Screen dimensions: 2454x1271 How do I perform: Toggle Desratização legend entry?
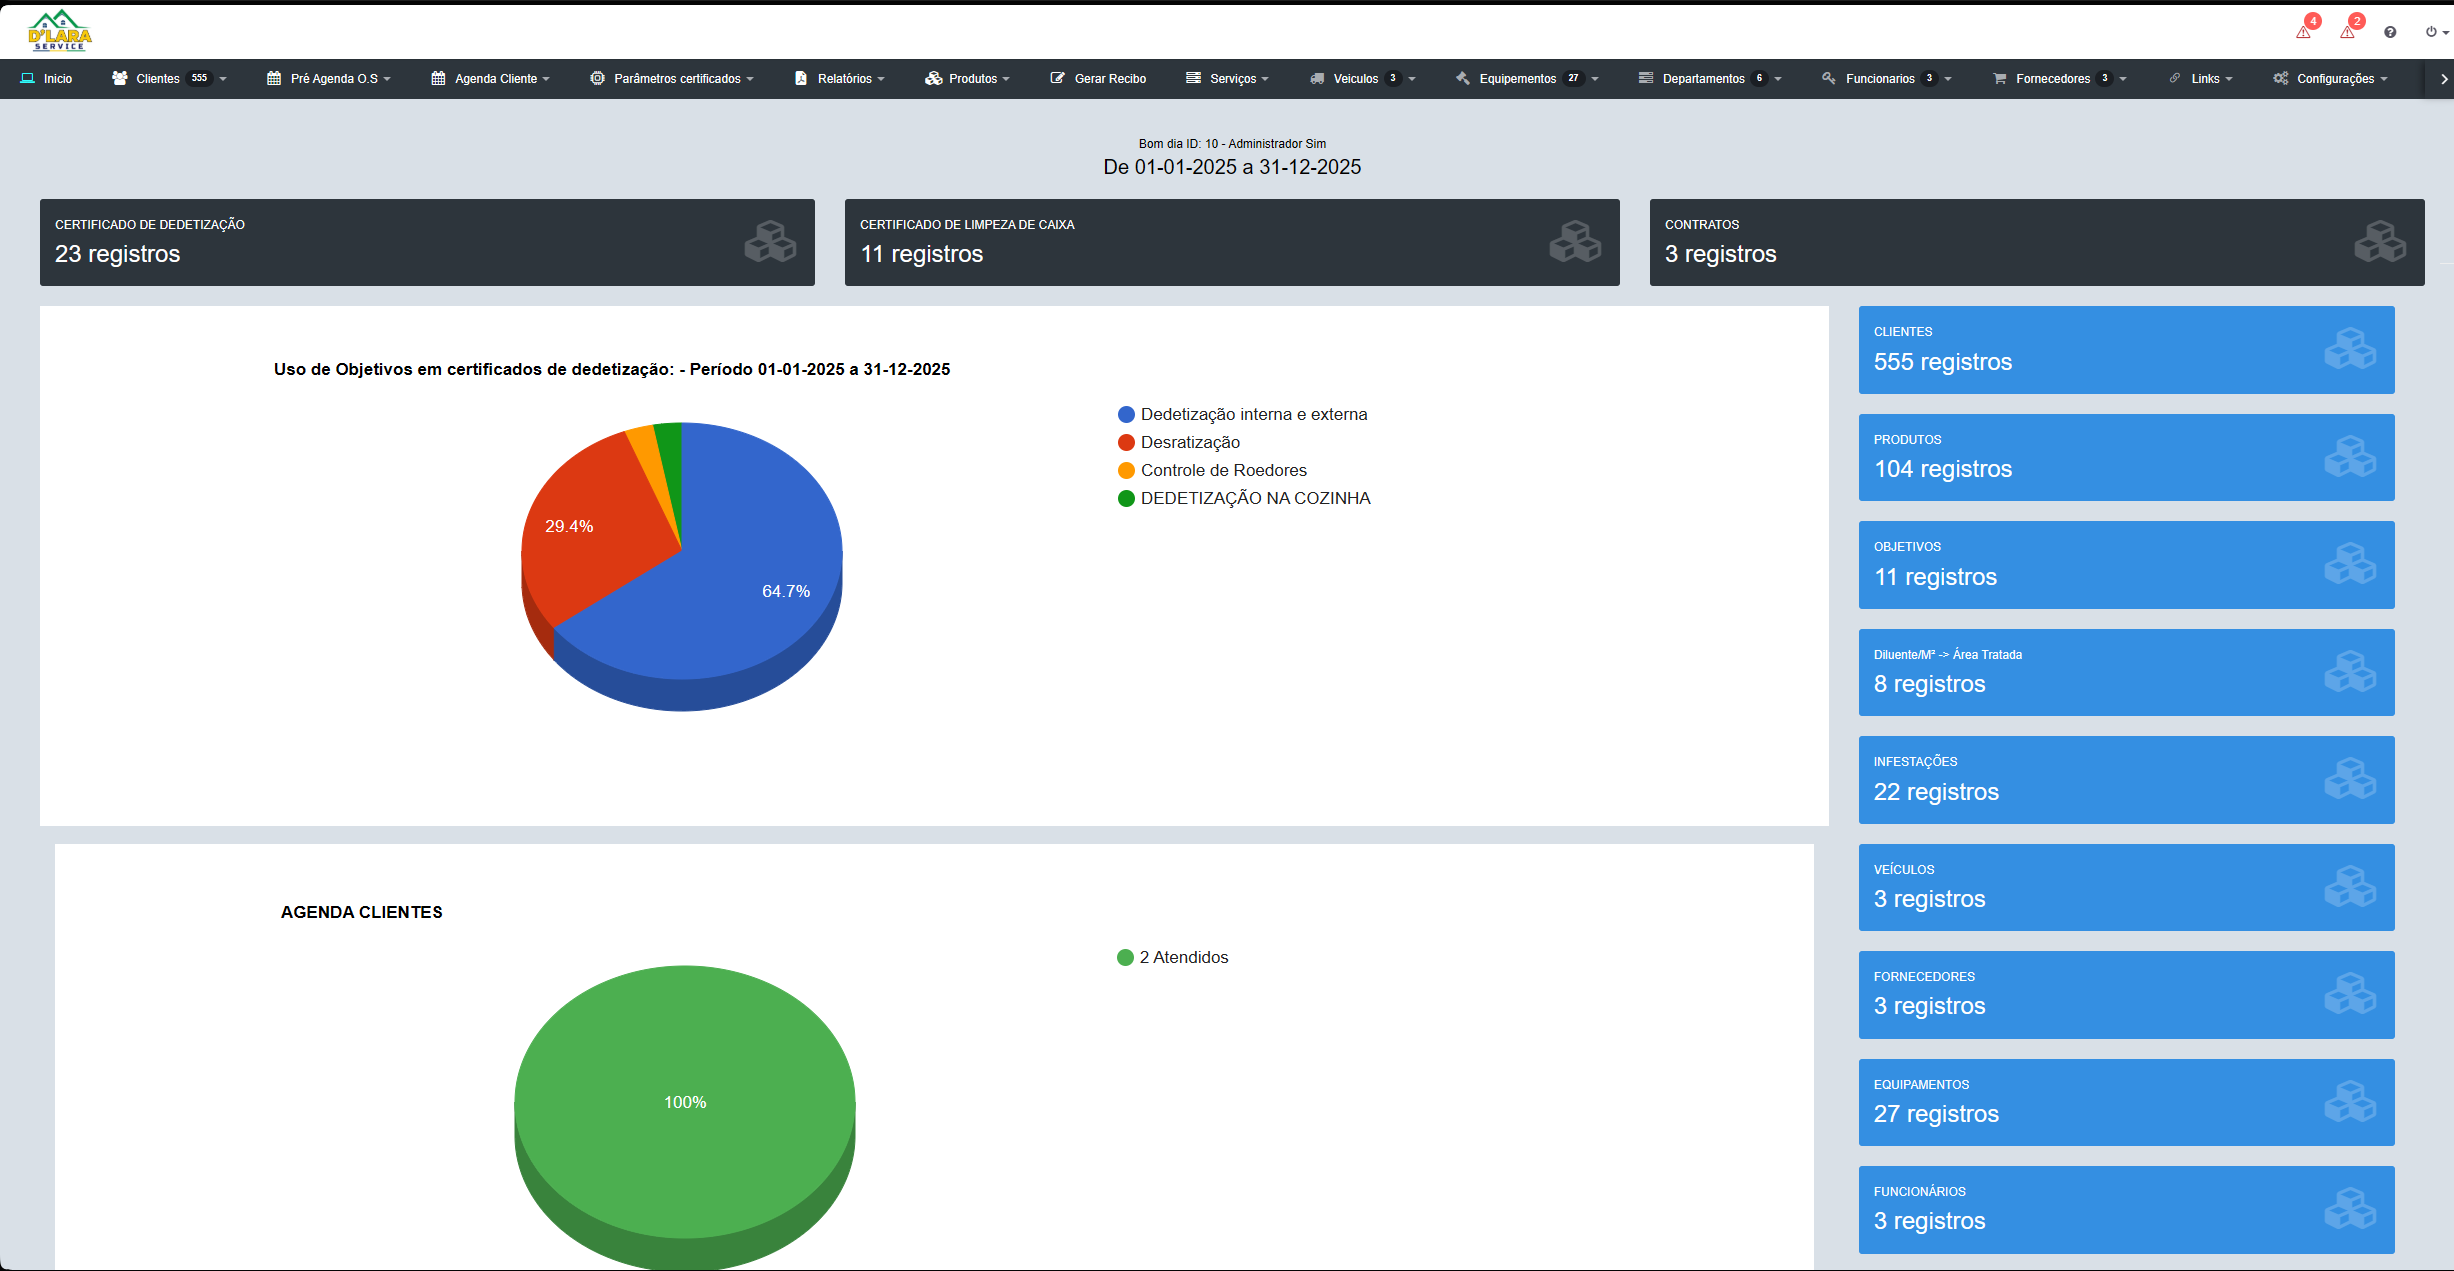[x=1189, y=442]
